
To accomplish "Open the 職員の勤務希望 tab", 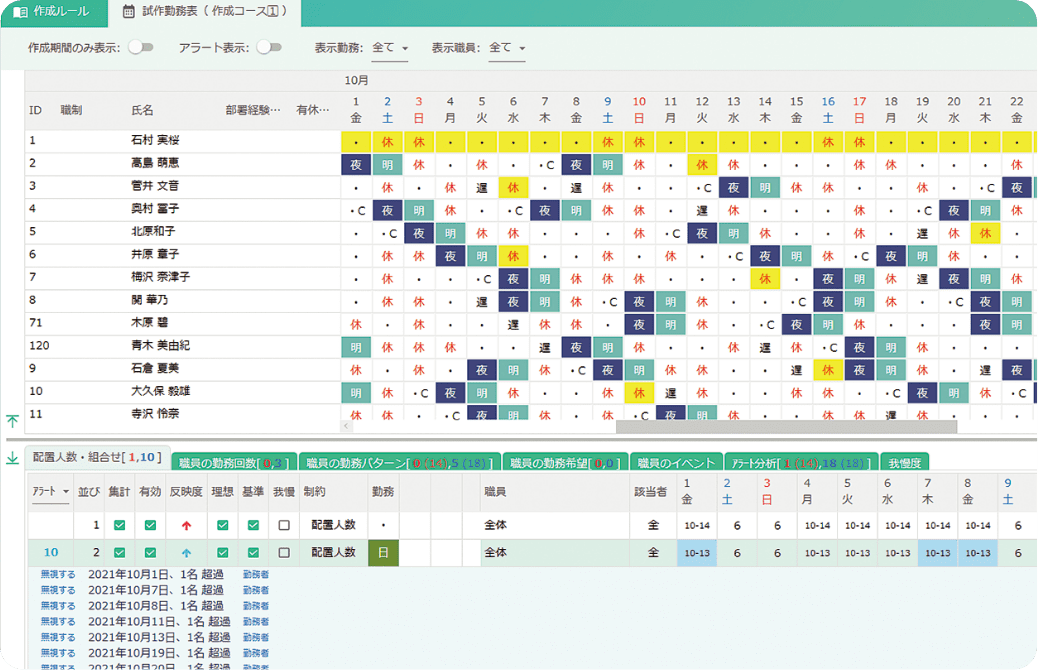I will [565, 462].
